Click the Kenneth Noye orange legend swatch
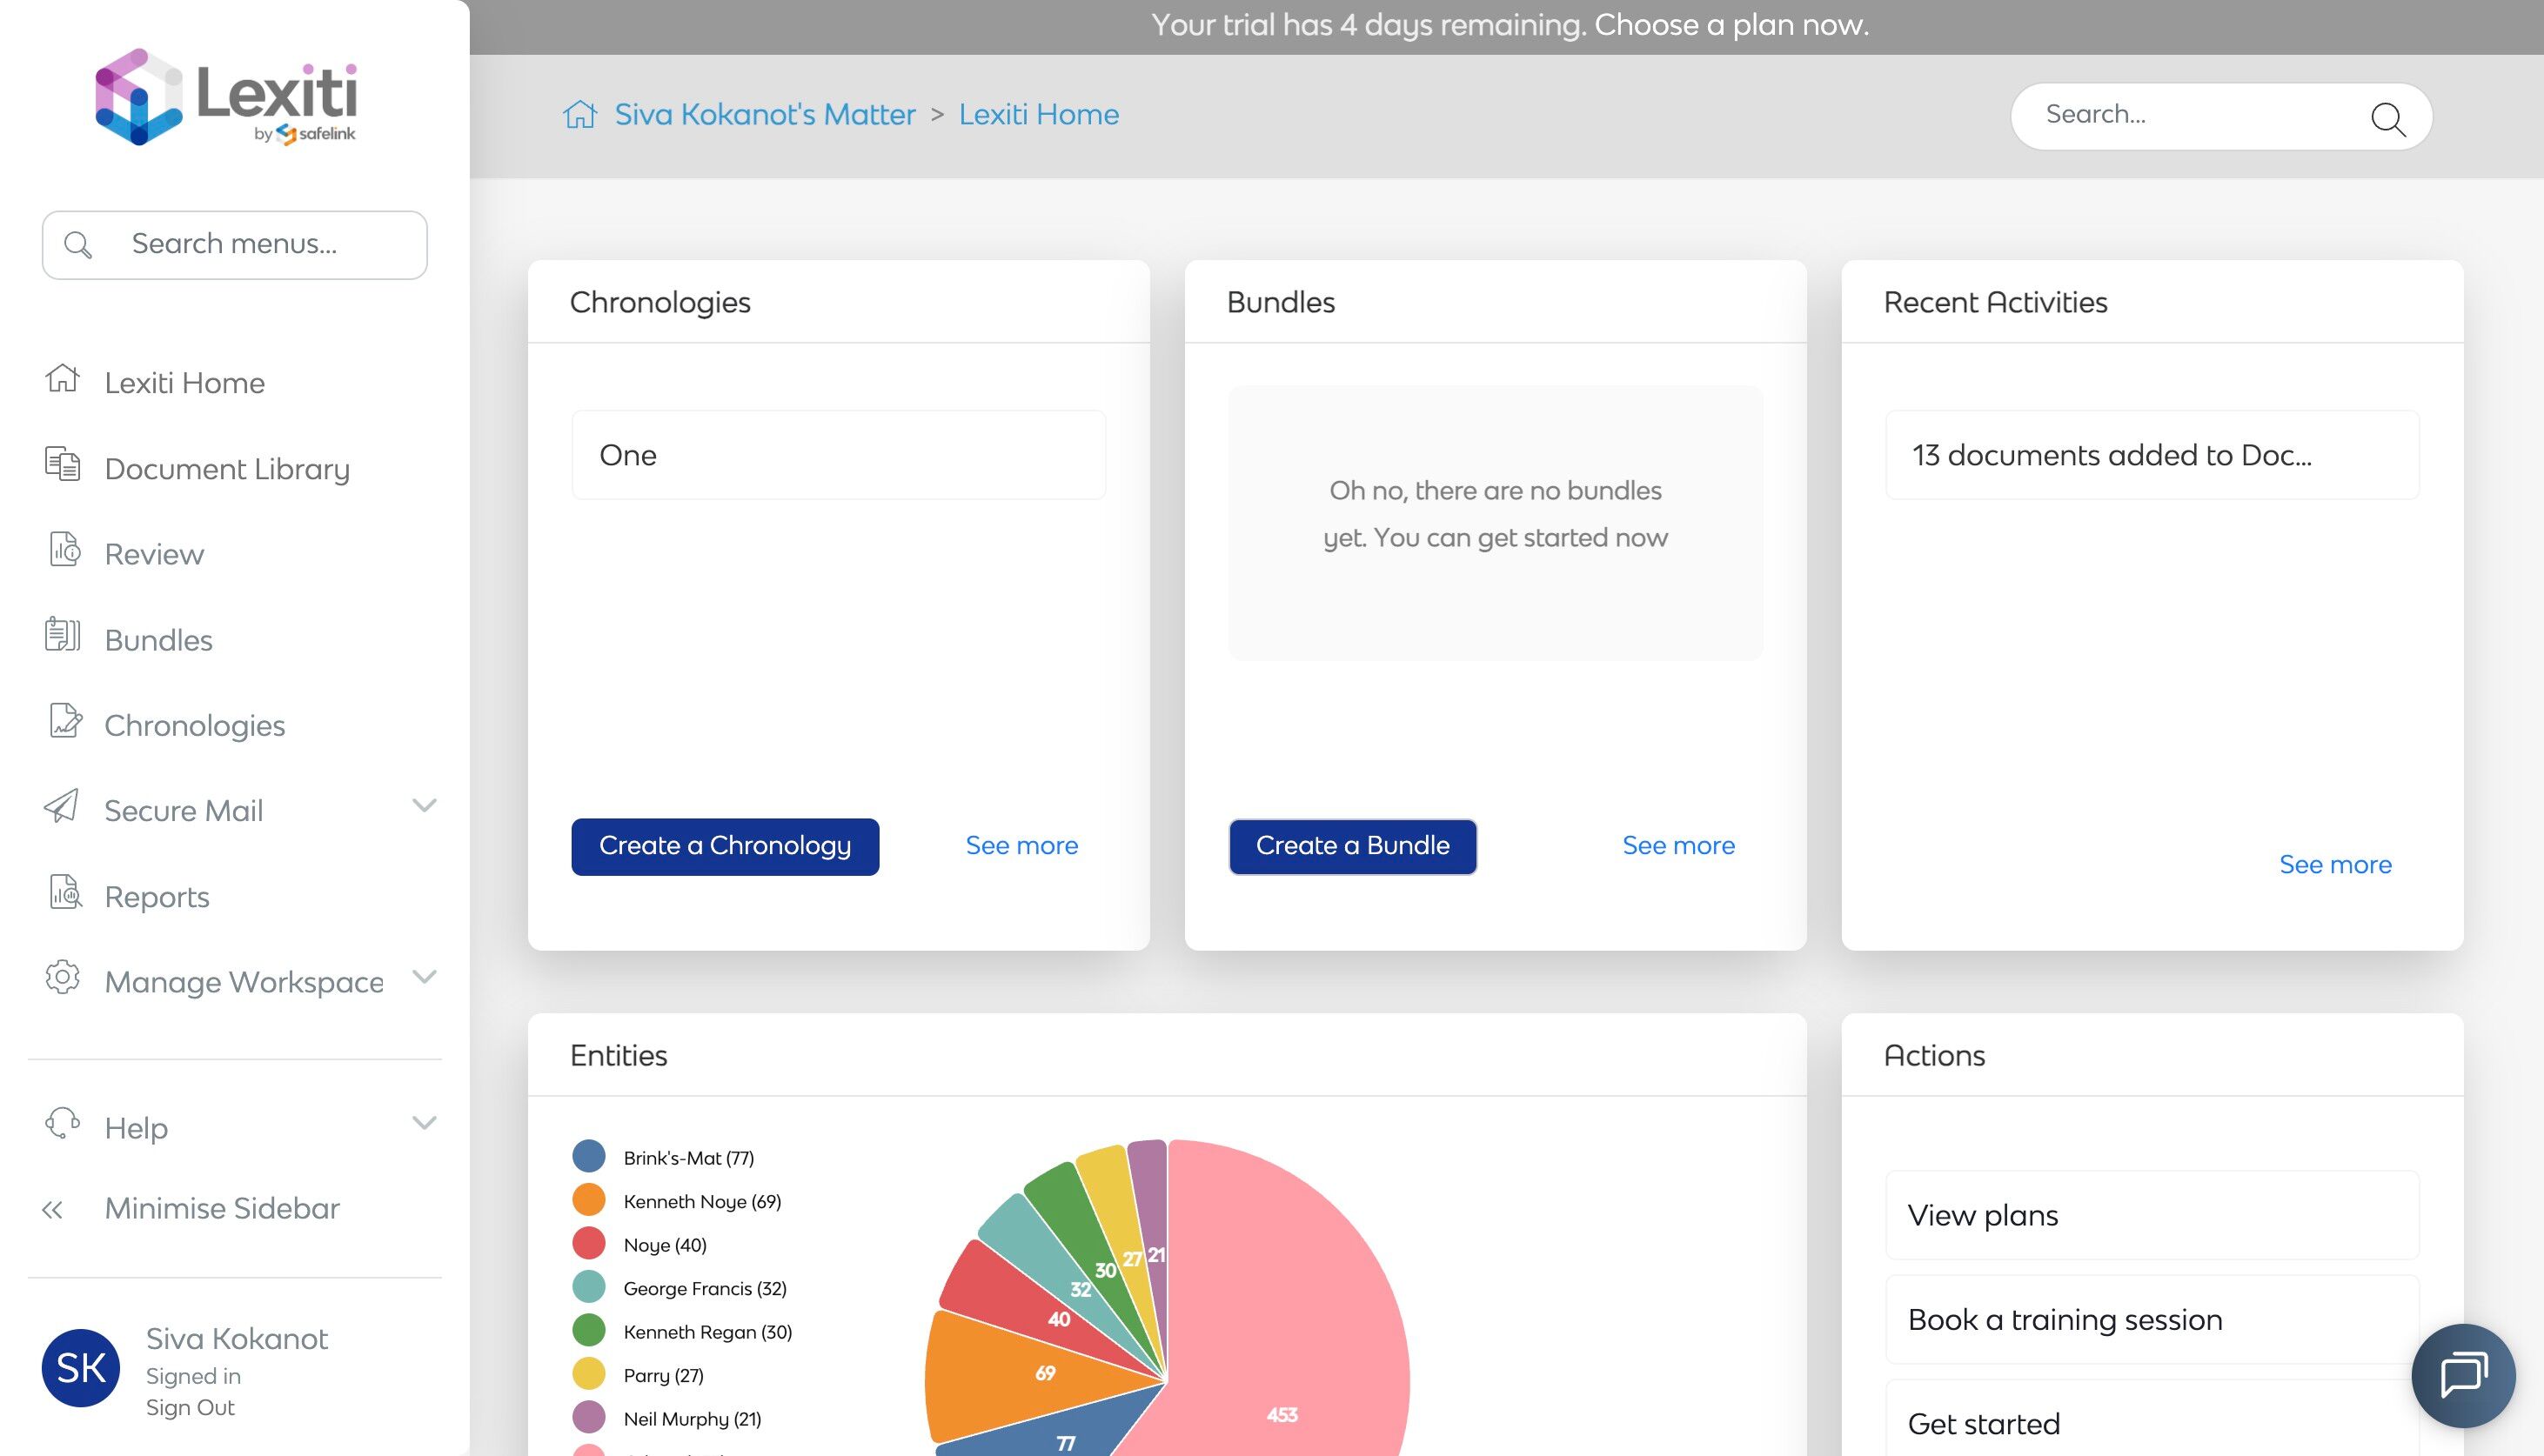This screenshot has height=1456, width=2544. coord(589,1200)
